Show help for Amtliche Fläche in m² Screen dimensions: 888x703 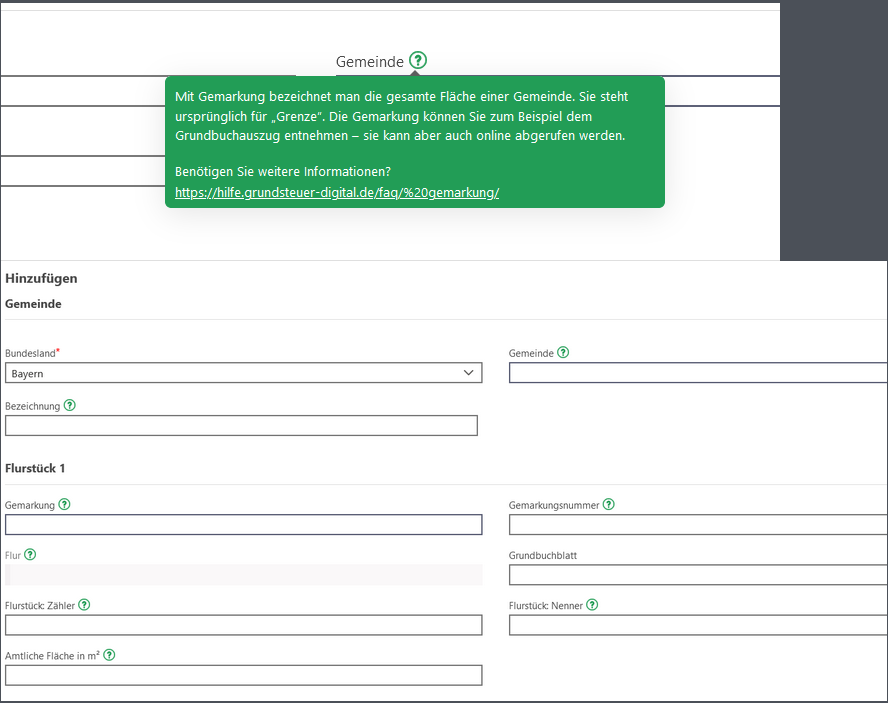(109, 655)
